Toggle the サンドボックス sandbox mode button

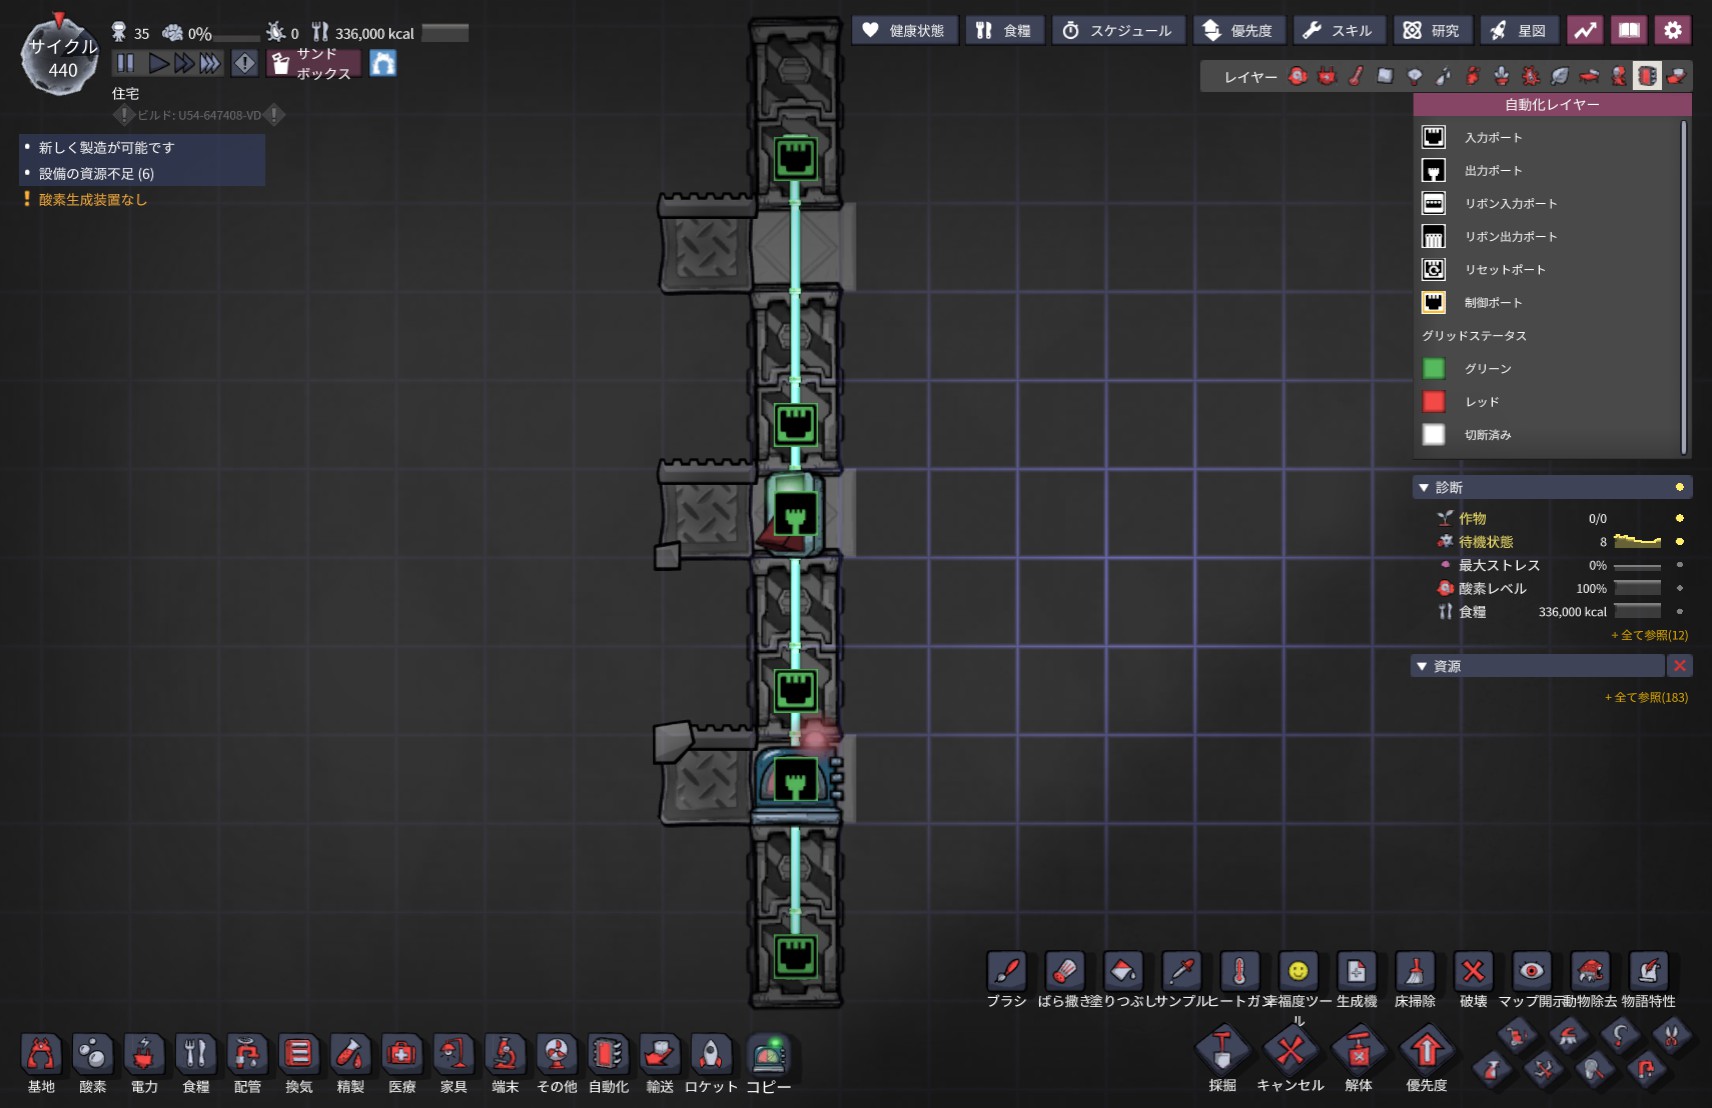[313, 64]
